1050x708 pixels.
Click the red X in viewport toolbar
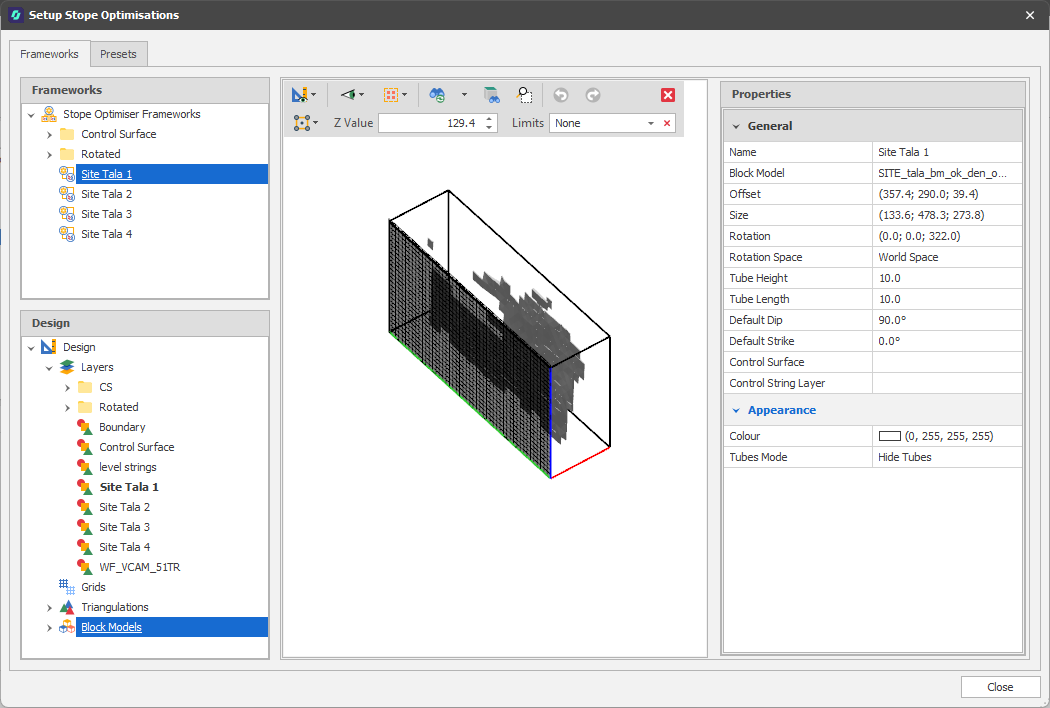pos(668,94)
